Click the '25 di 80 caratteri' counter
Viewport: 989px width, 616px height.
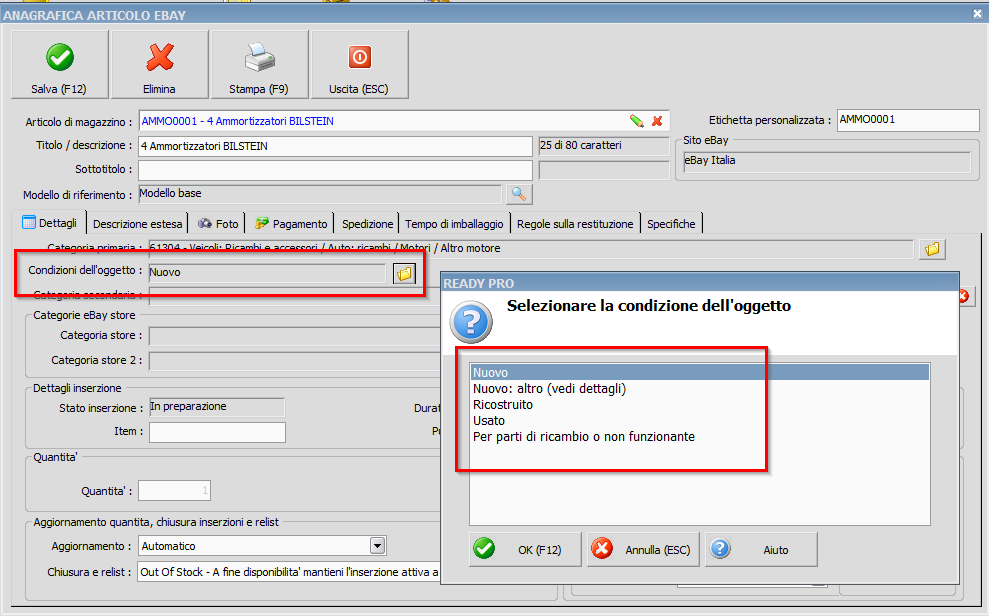pos(603,146)
